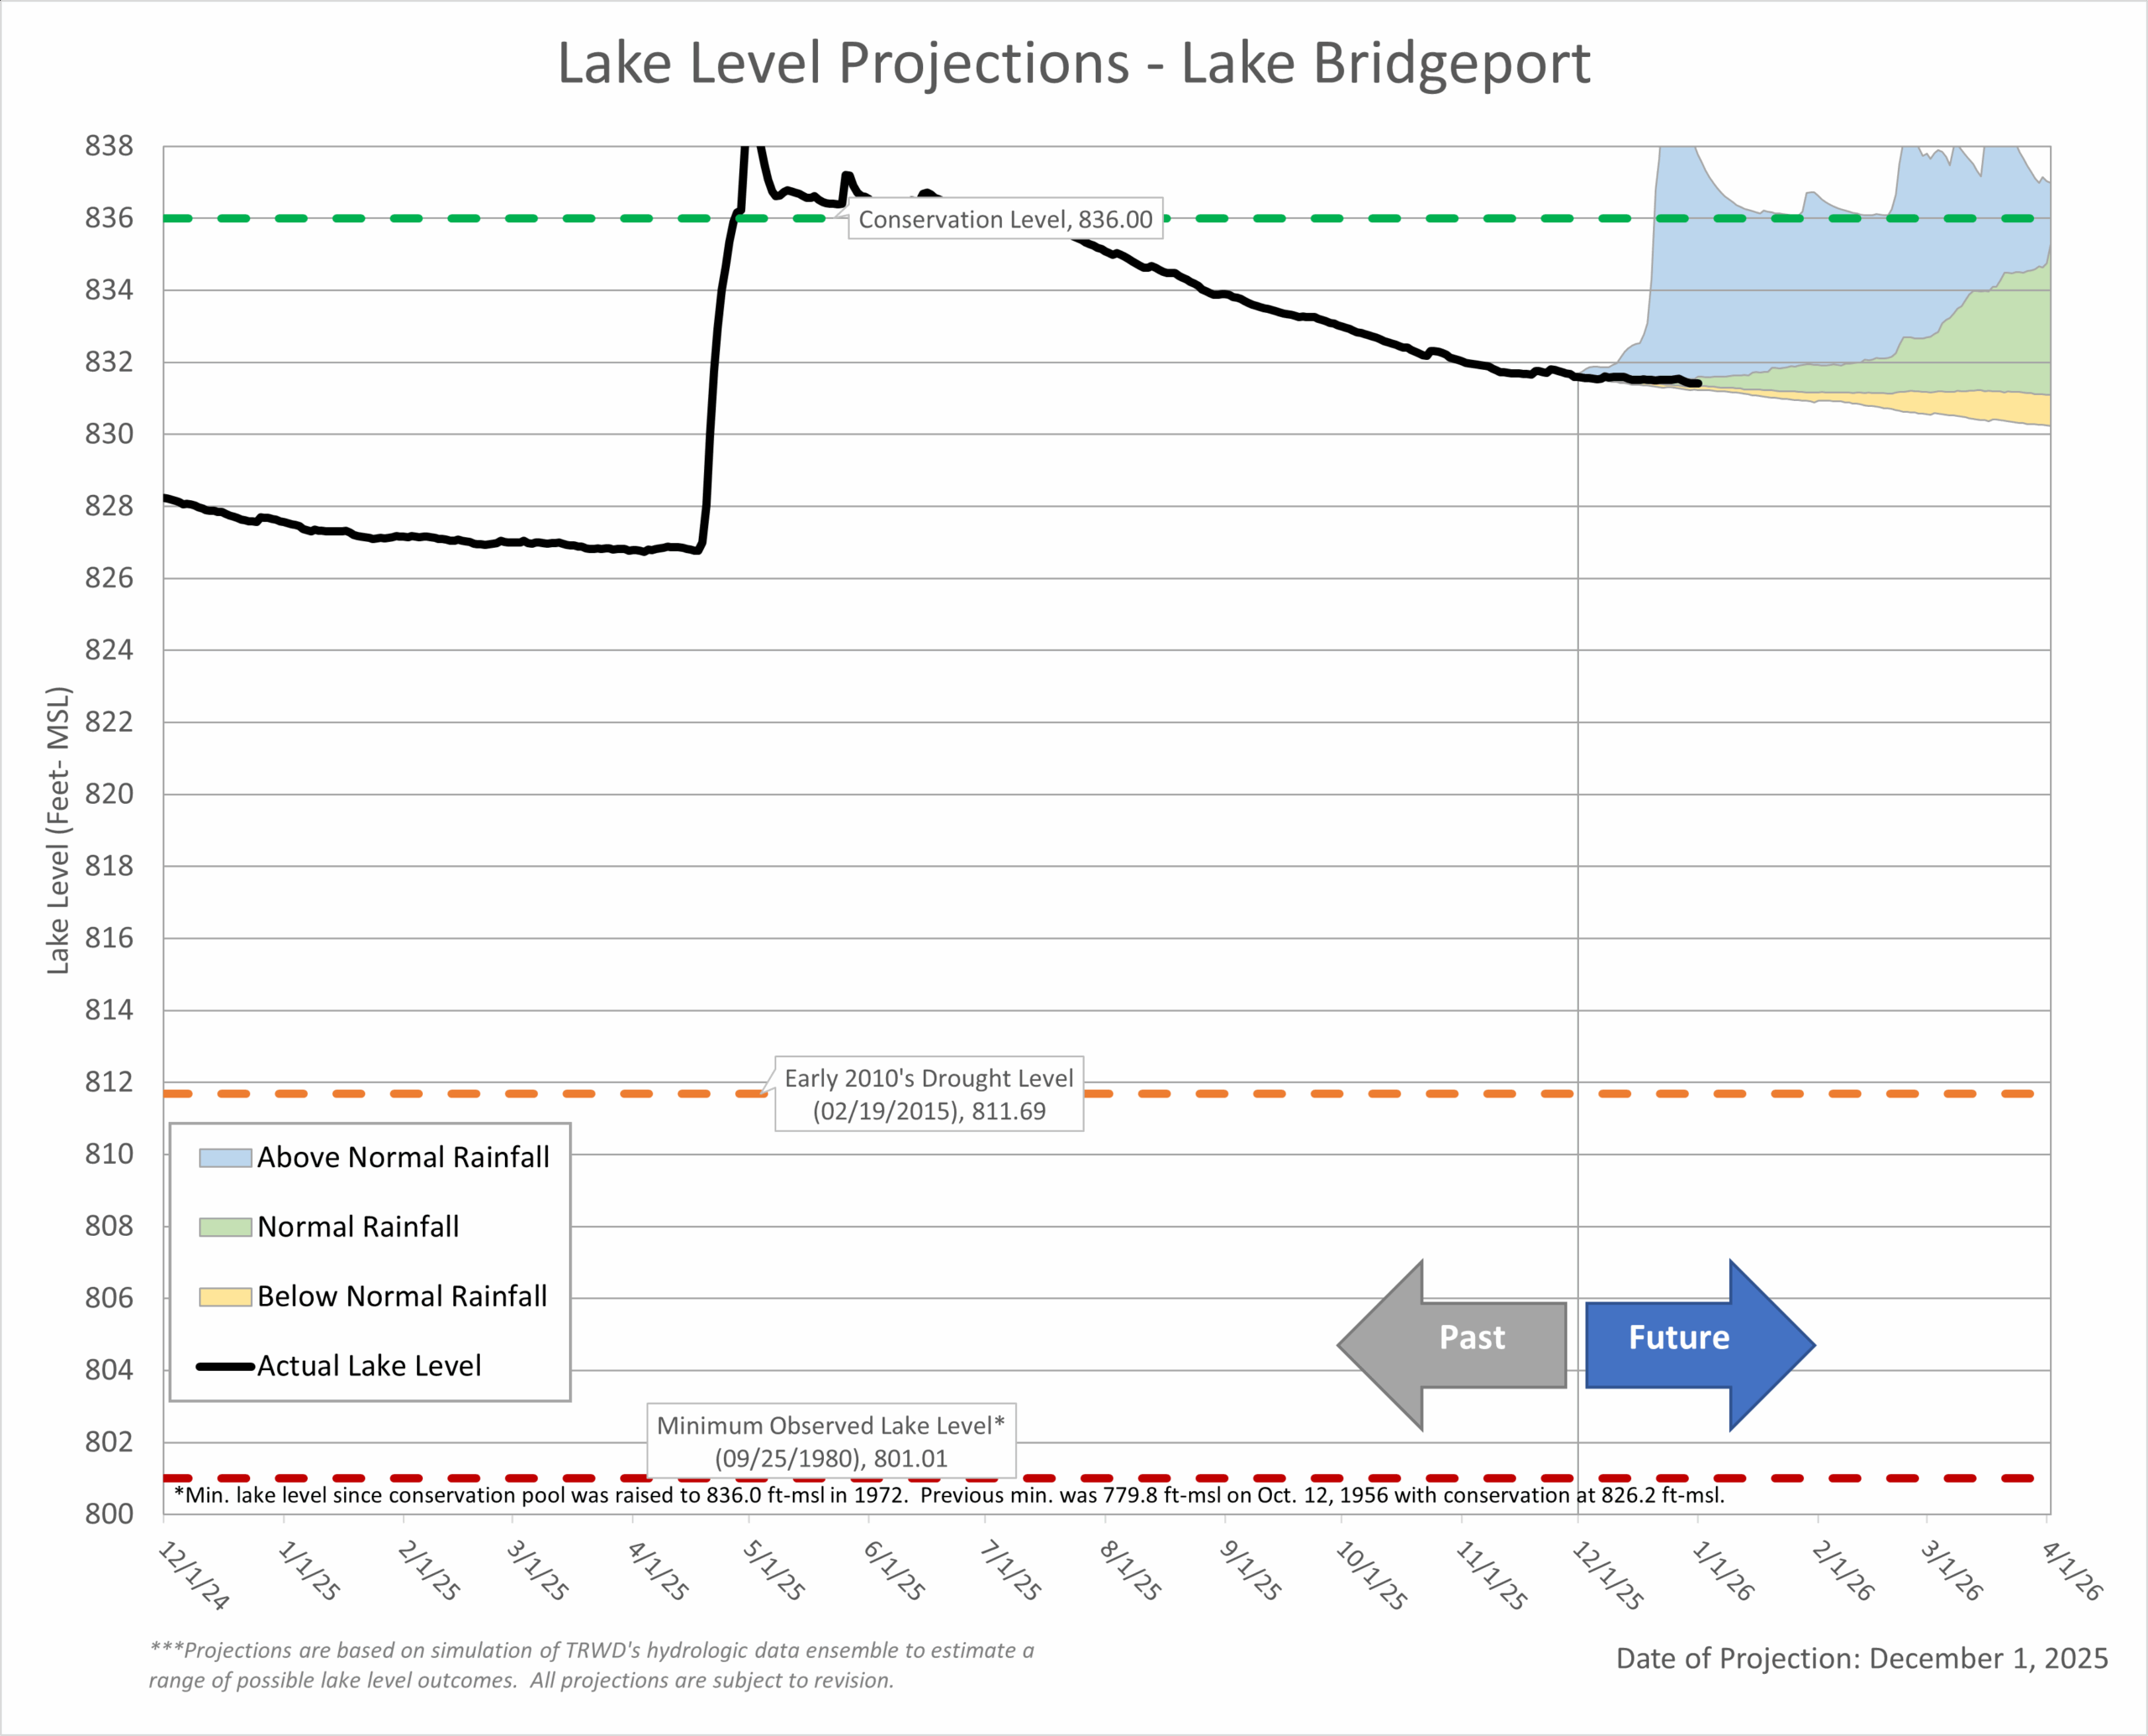The height and width of the screenshot is (1736, 2148).
Task: Click the chart title Lake Level Projections
Action: (x=1073, y=64)
